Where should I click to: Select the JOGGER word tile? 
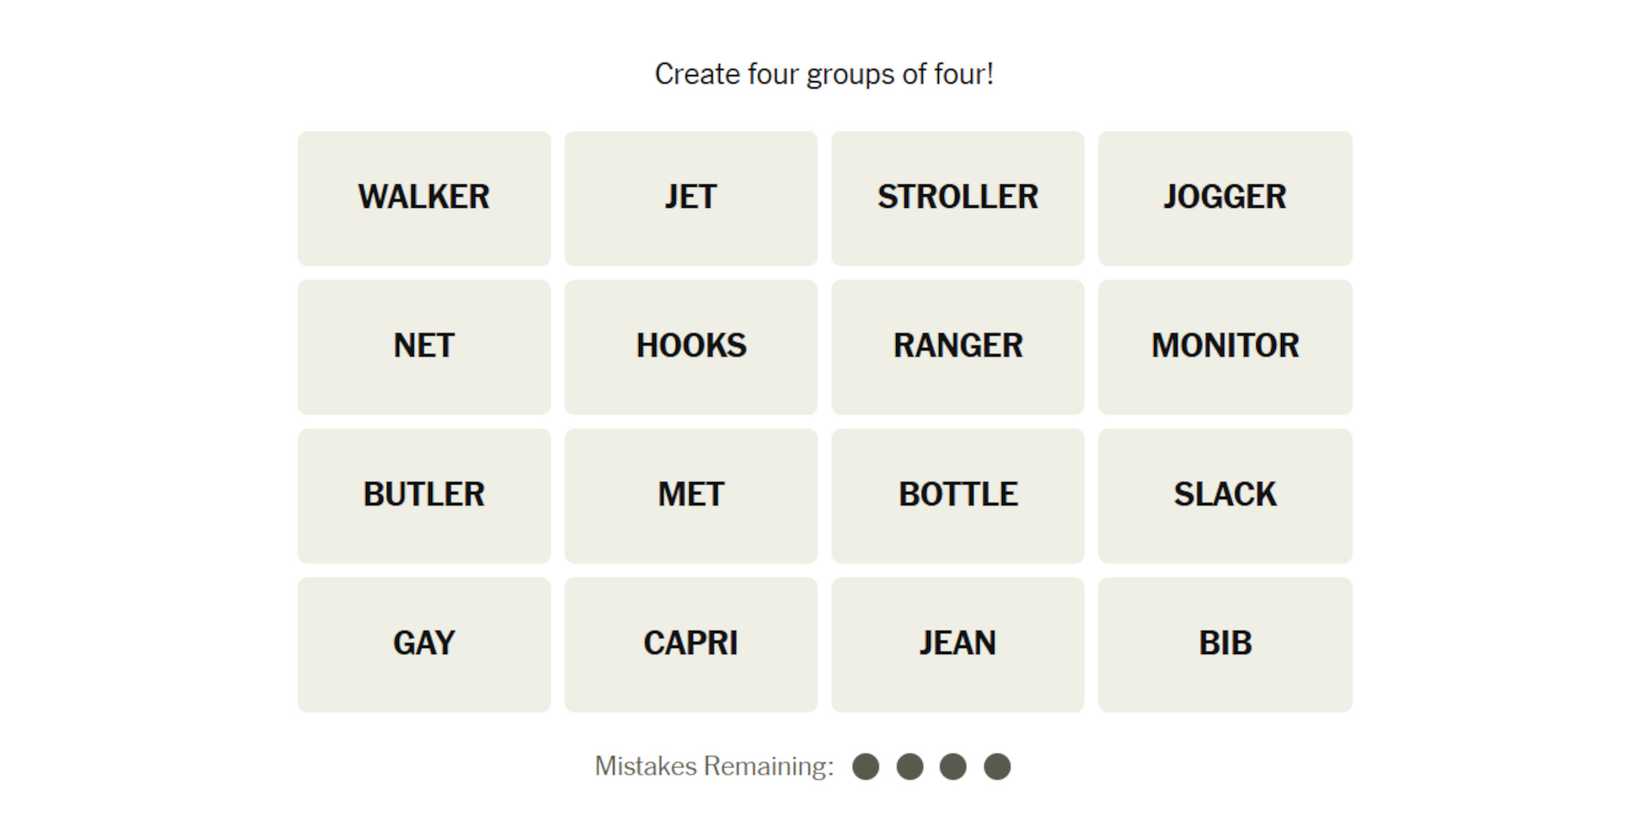point(1225,198)
